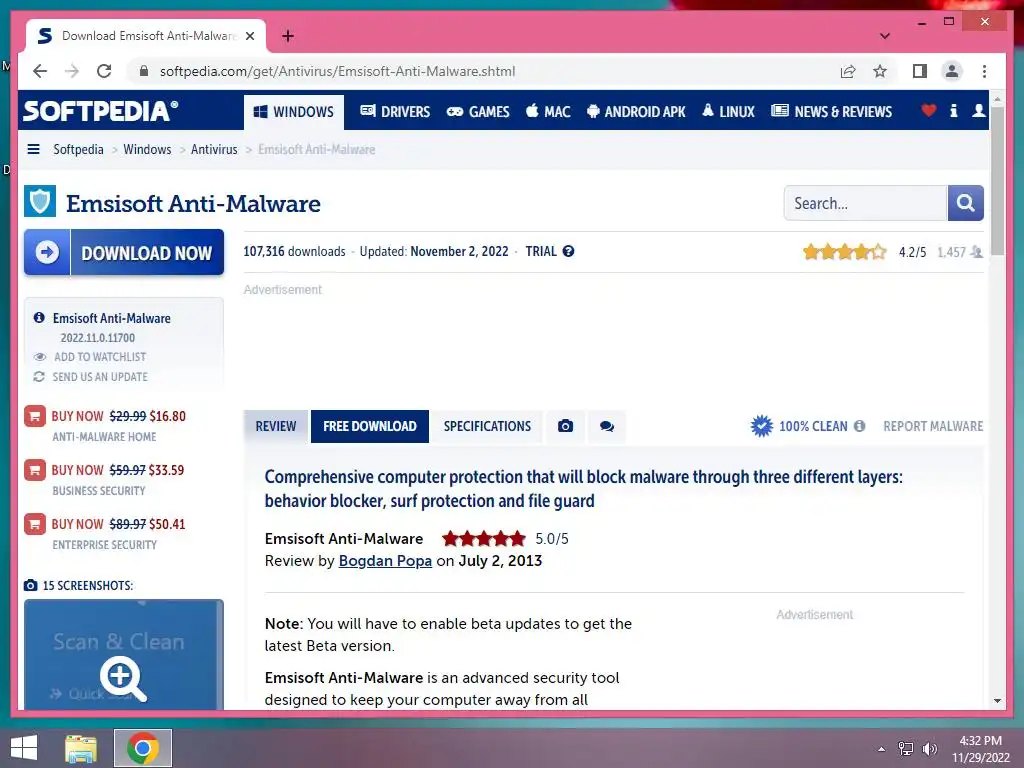Click the info icon beside Emsisoft Anti-Malware
This screenshot has height=768, width=1024.
tap(39, 317)
